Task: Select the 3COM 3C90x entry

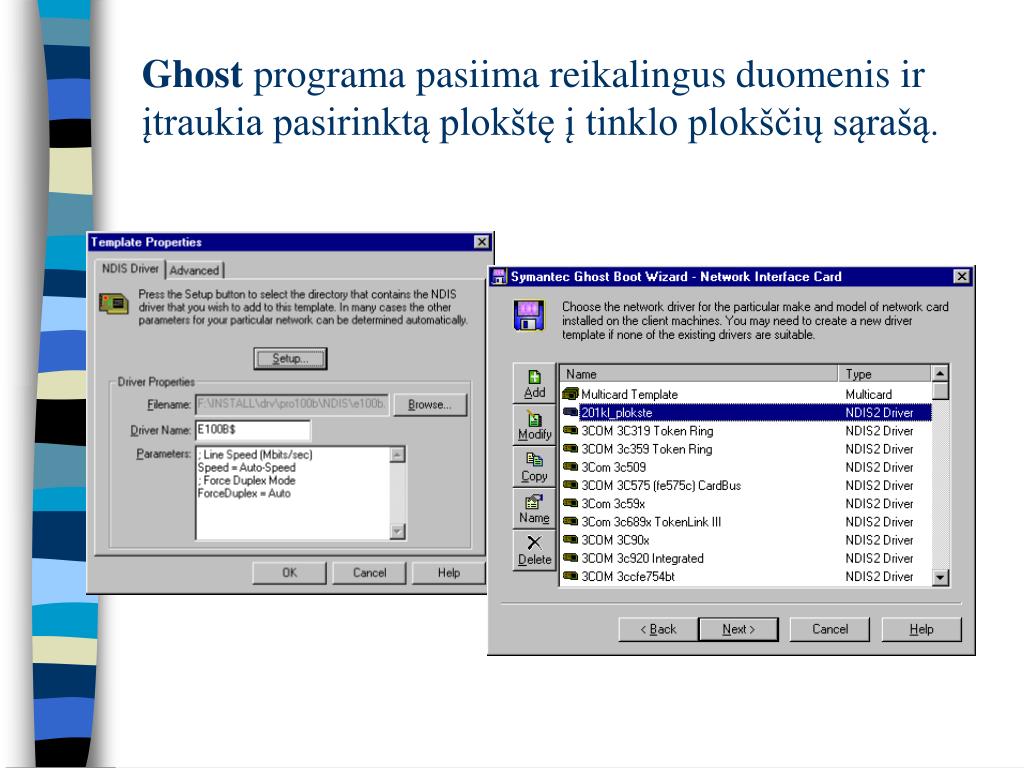Action: pos(746,541)
